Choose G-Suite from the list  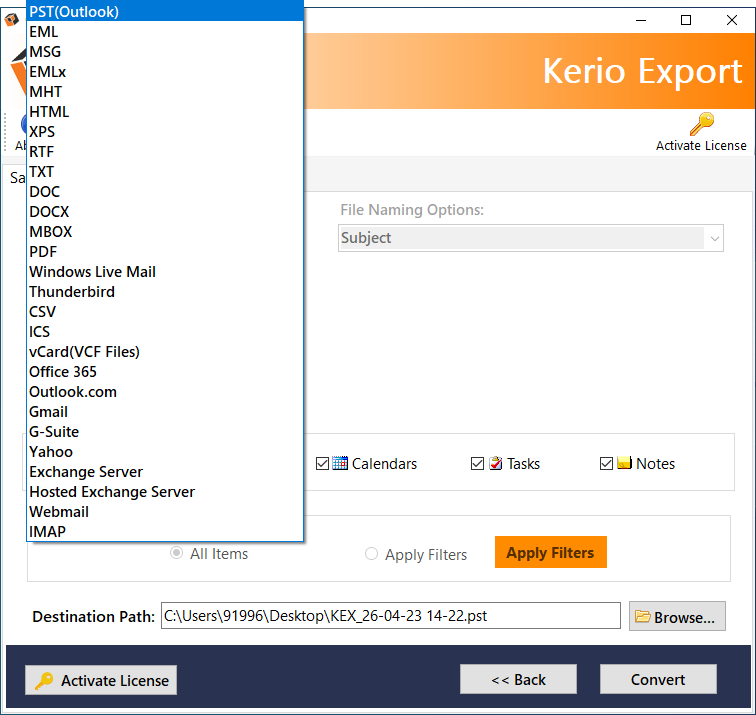coord(165,432)
